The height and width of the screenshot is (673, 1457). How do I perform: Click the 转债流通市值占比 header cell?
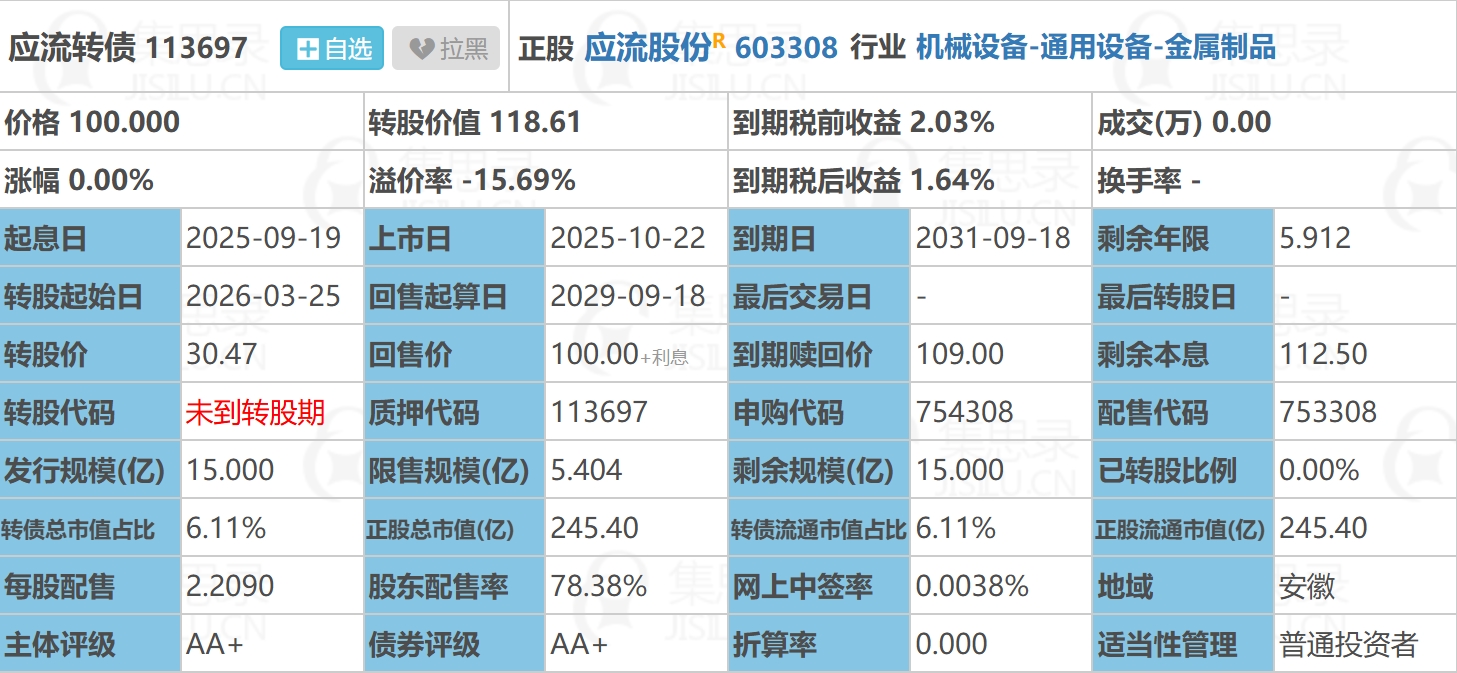point(819,528)
